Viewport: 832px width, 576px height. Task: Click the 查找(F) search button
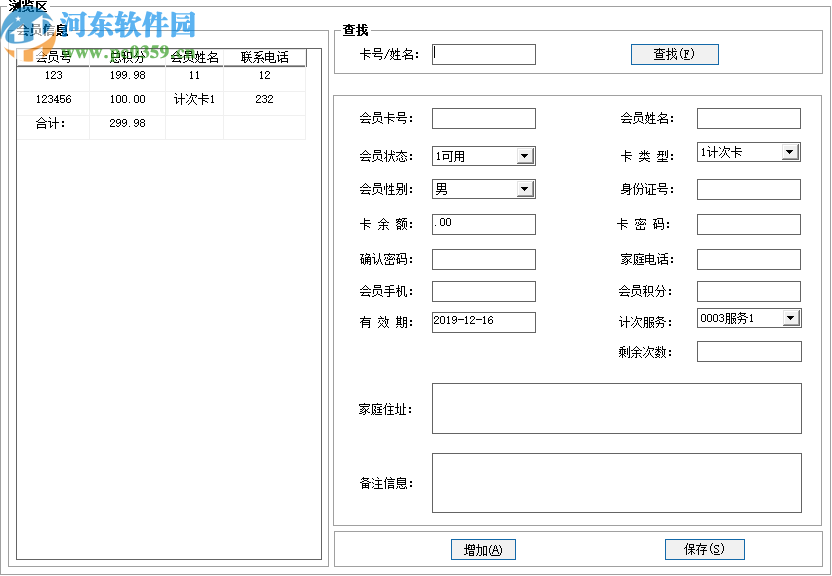pyautogui.click(x=674, y=54)
